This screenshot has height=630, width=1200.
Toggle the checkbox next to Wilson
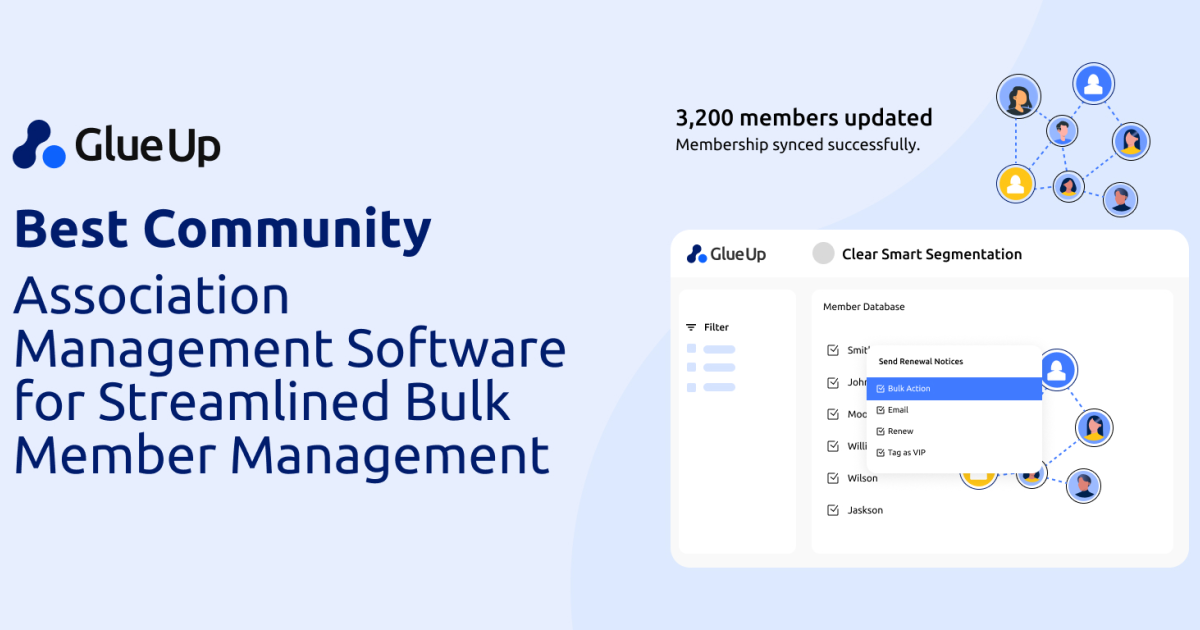click(x=832, y=478)
